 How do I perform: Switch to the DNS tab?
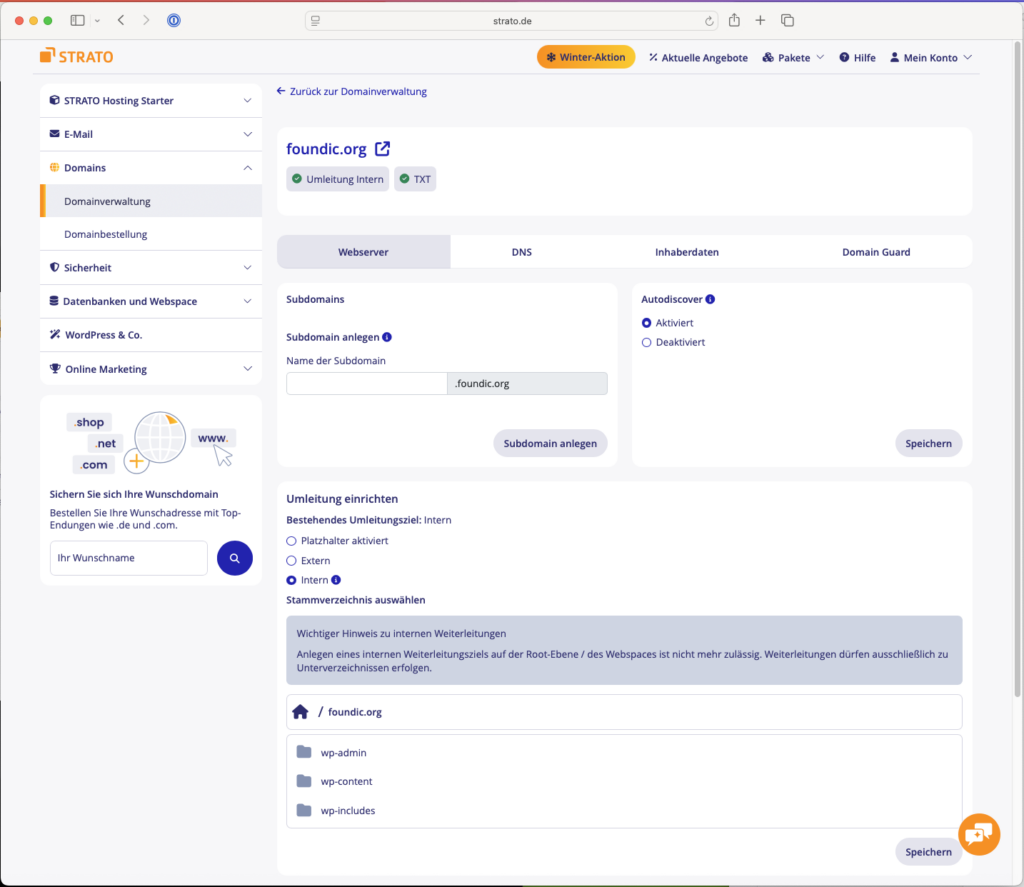pyautogui.click(x=521, y=252)
